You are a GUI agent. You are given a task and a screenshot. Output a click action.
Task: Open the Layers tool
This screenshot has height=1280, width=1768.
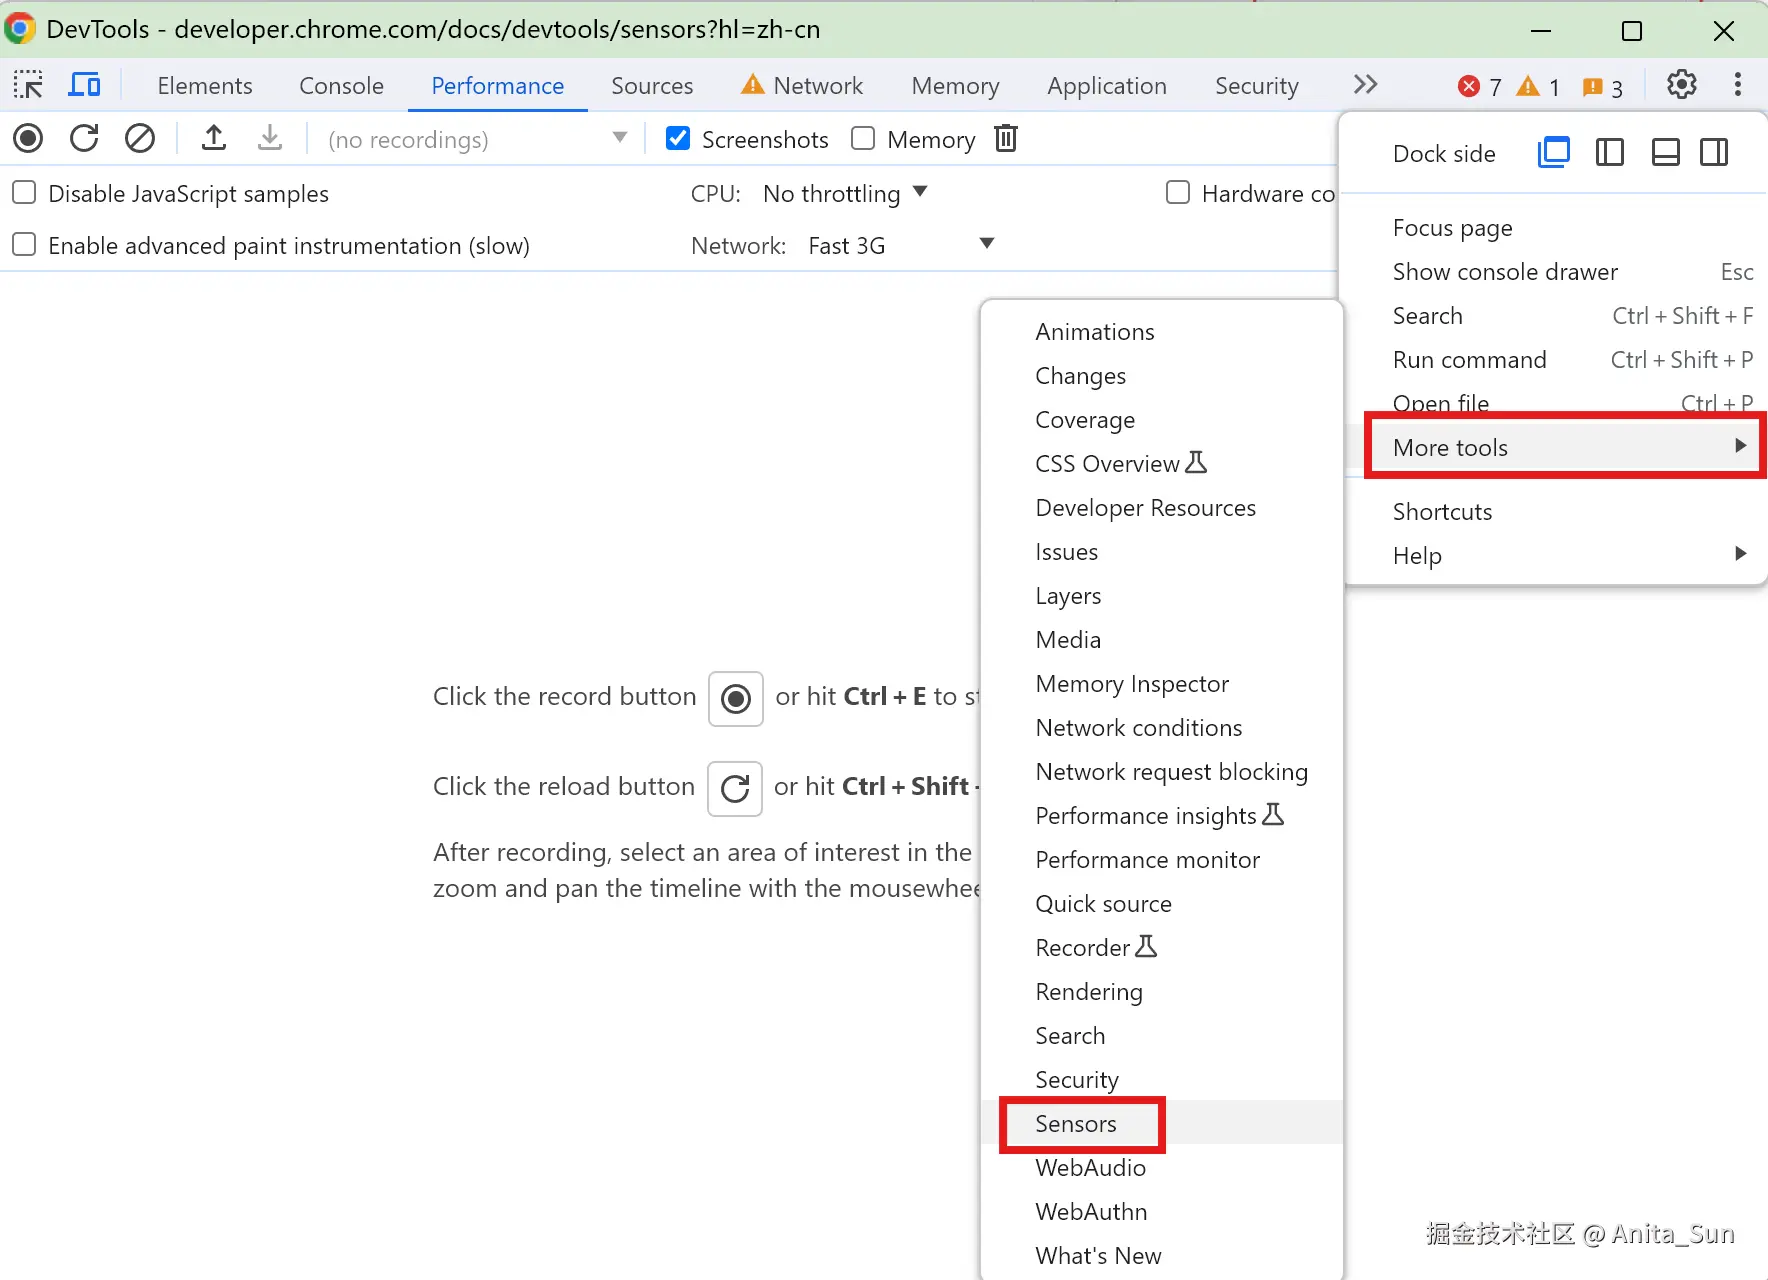[x=1162, y=596]
